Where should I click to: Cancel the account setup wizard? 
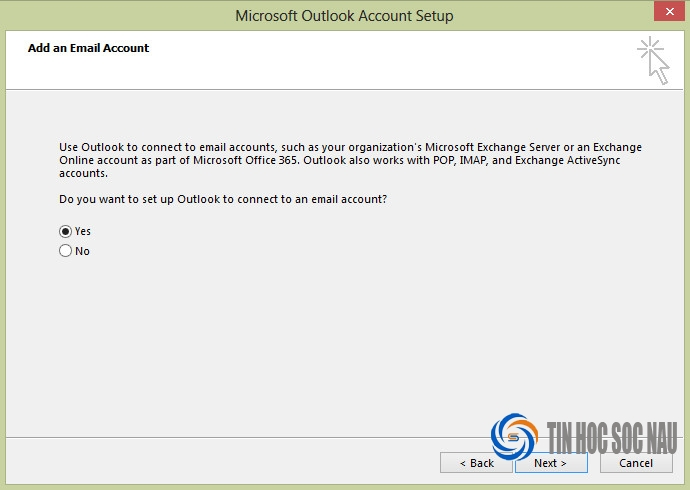click(636, 463)
